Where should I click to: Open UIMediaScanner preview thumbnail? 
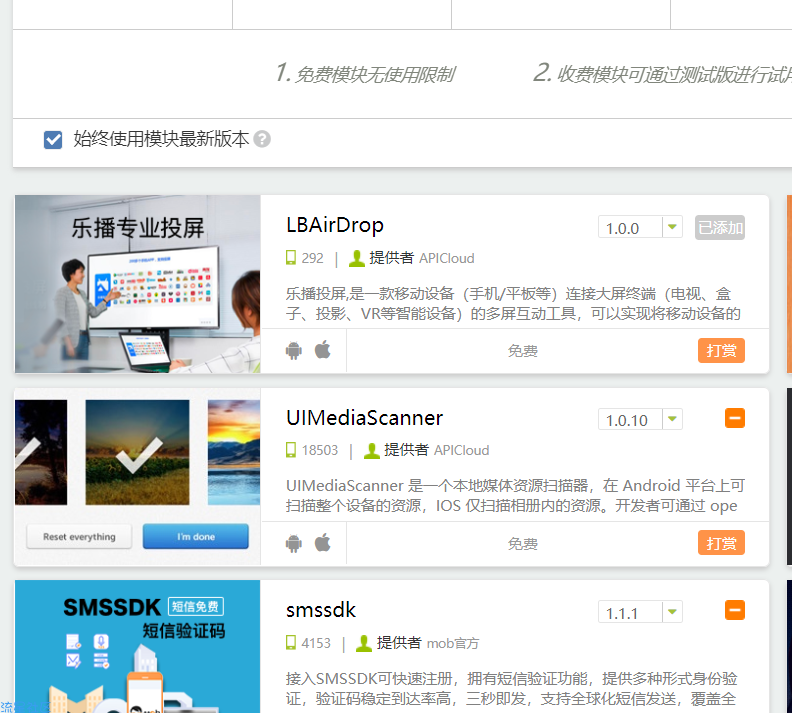click(x=137, y=476)
